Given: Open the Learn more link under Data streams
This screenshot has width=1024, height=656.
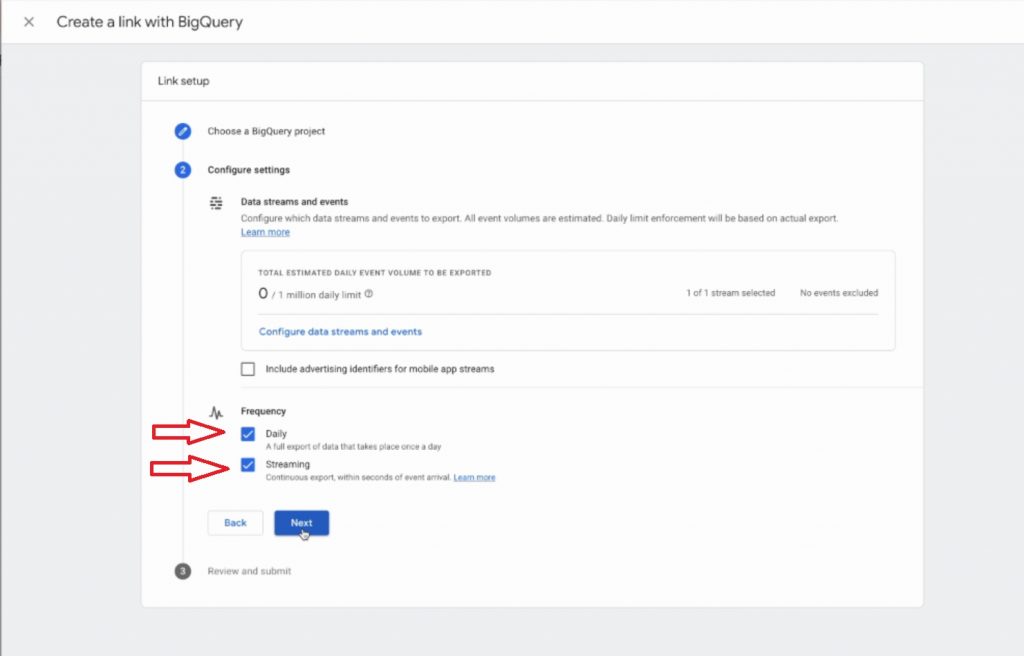Looking at the screenshot, I should [265, 232].
